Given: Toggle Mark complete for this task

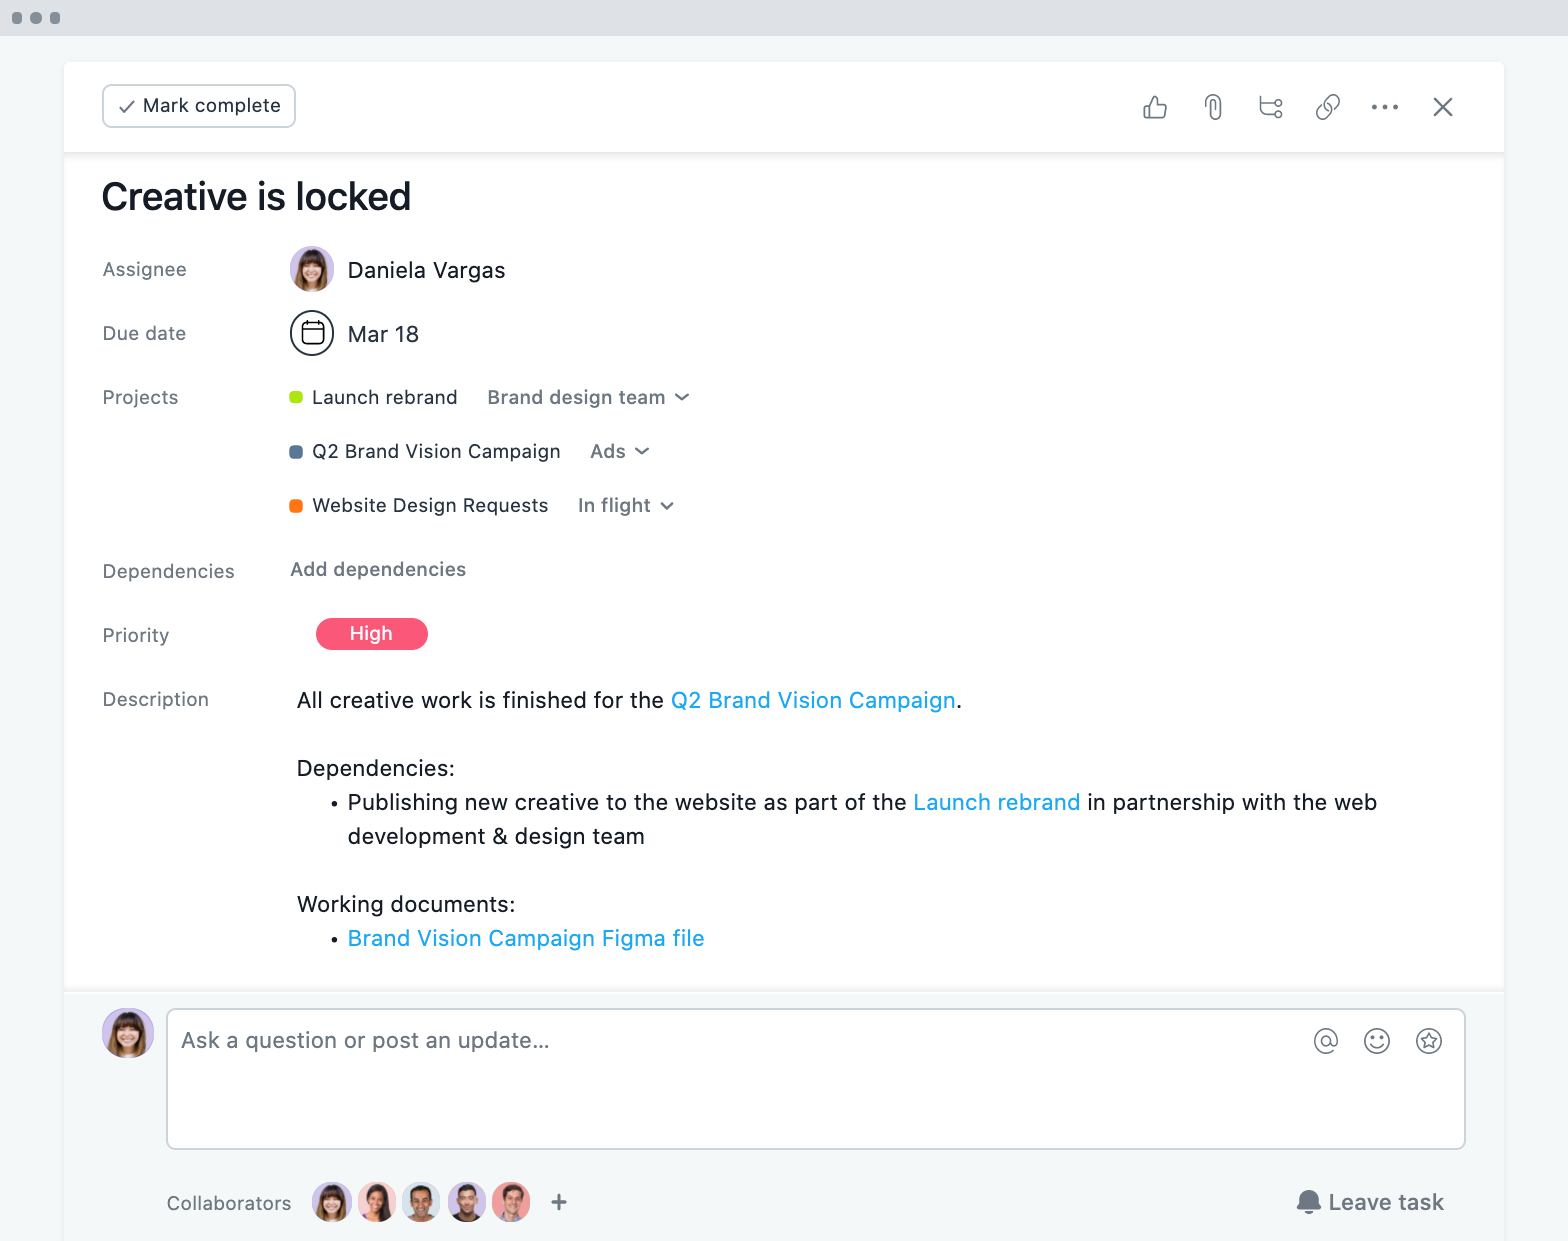Looking at the screenshot, I should tap(199, 106).
